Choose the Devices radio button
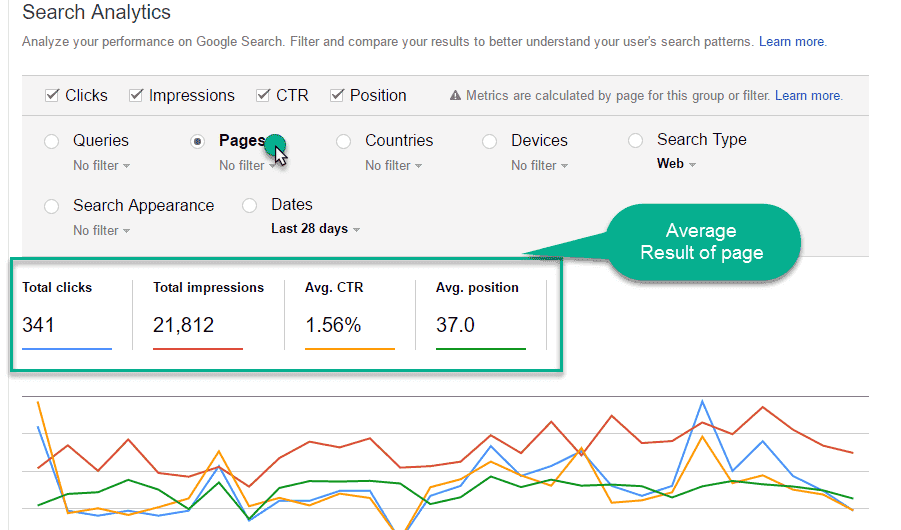 (490, 141)
